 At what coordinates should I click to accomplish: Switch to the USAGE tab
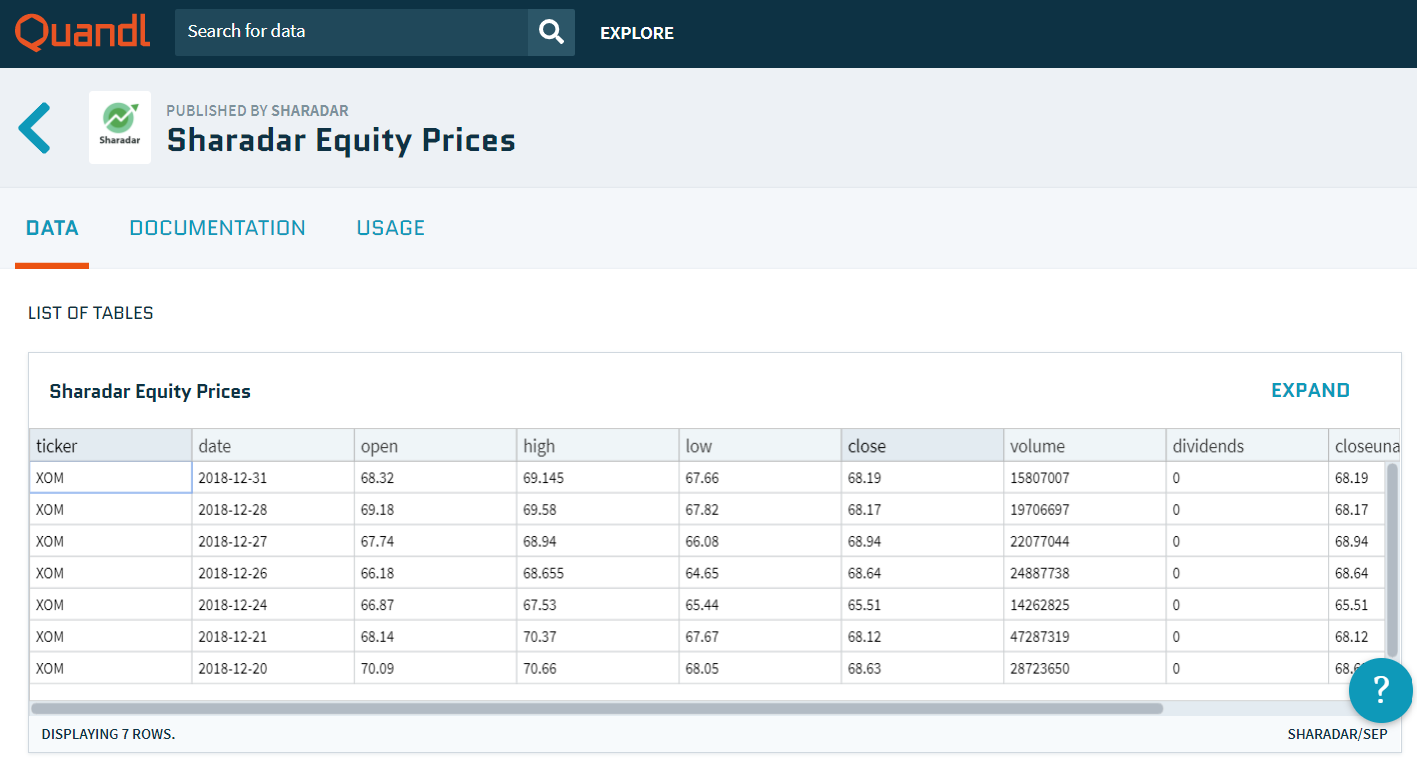(391, 228)
